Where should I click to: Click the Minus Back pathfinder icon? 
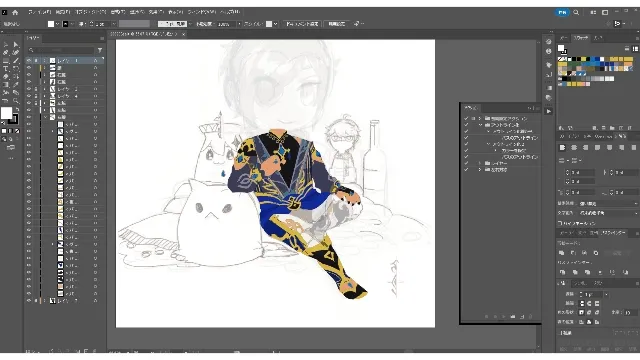pyautogui.click(x=626, y=272)
